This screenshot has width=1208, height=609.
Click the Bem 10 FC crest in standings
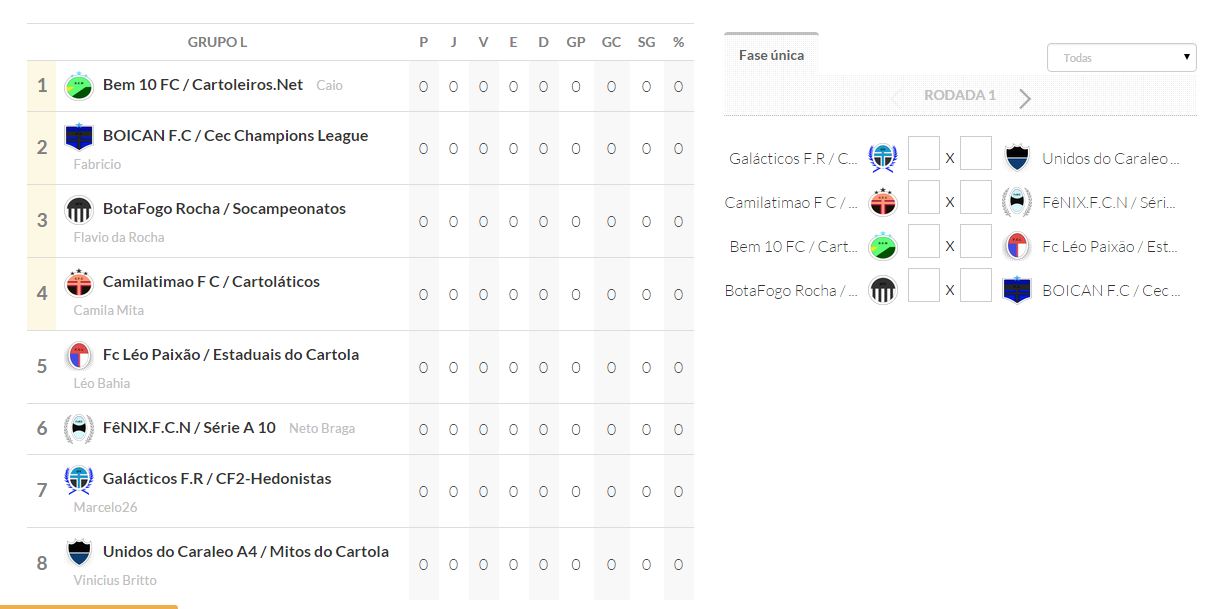click(x=78, y=86)
